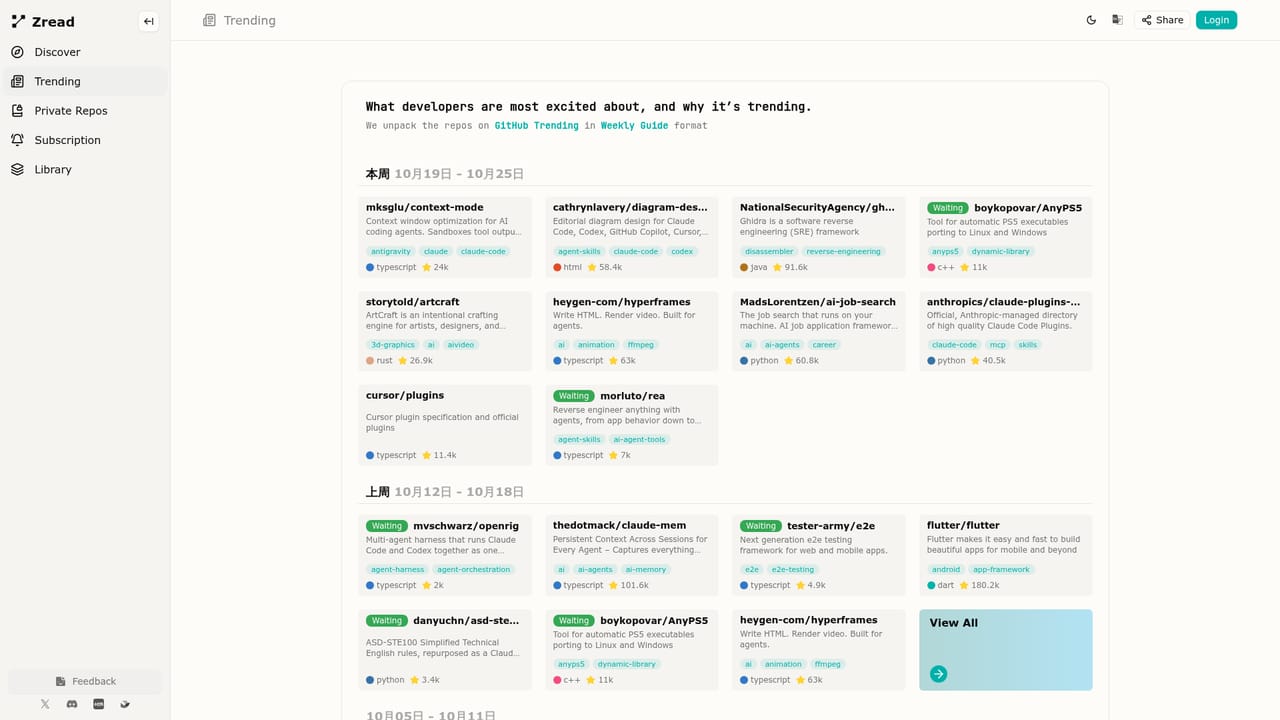This screenshot has width=1280, height=720.
Task: Follow the Weekly Guide link
Action: (x=634, y=125)
